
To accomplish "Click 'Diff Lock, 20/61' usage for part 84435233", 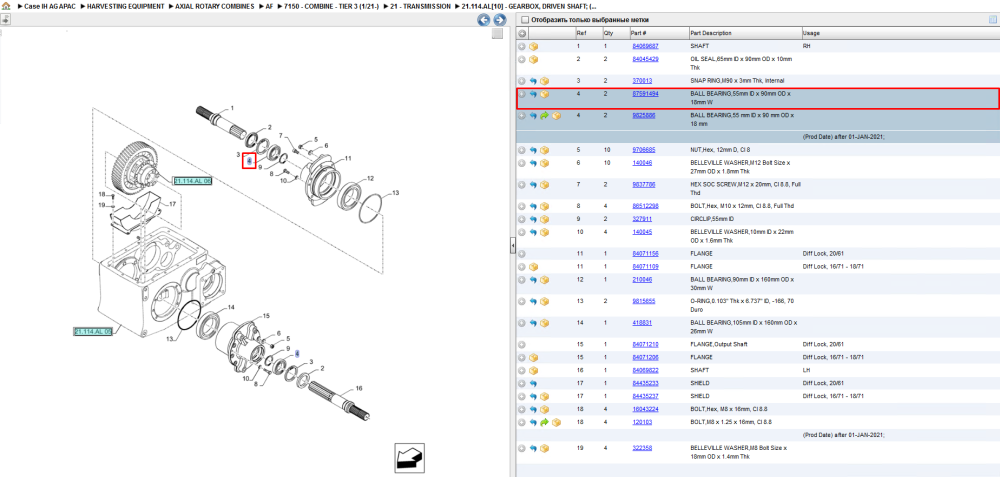I will coord(823,383).
